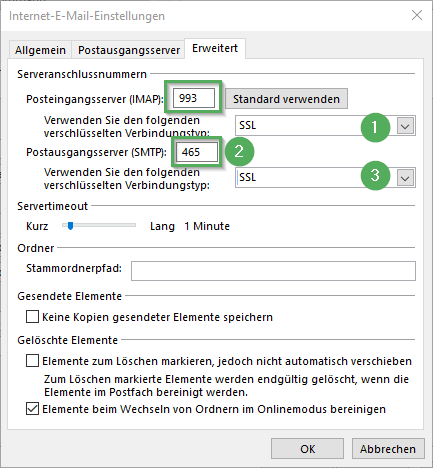Image resolution: width=433 pixels, height=468 pixels.
Task: Select the SMTP SSL combo box field
Action: [x=325, y=177]
